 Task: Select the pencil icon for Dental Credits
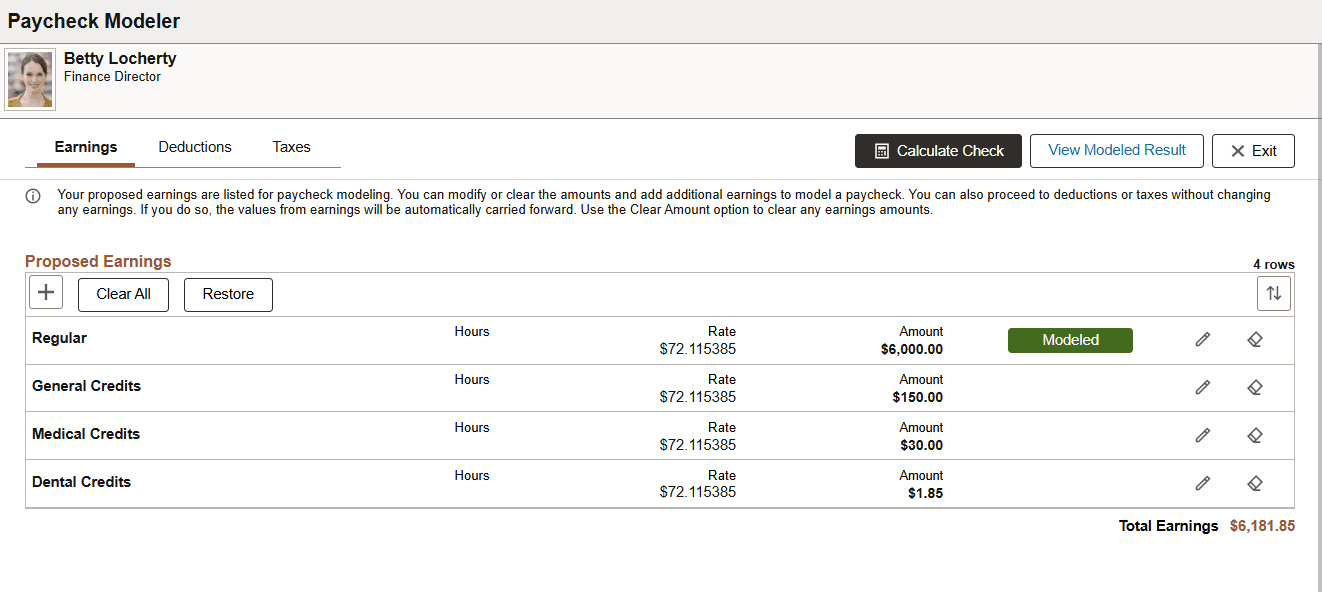coord(1202,482)
